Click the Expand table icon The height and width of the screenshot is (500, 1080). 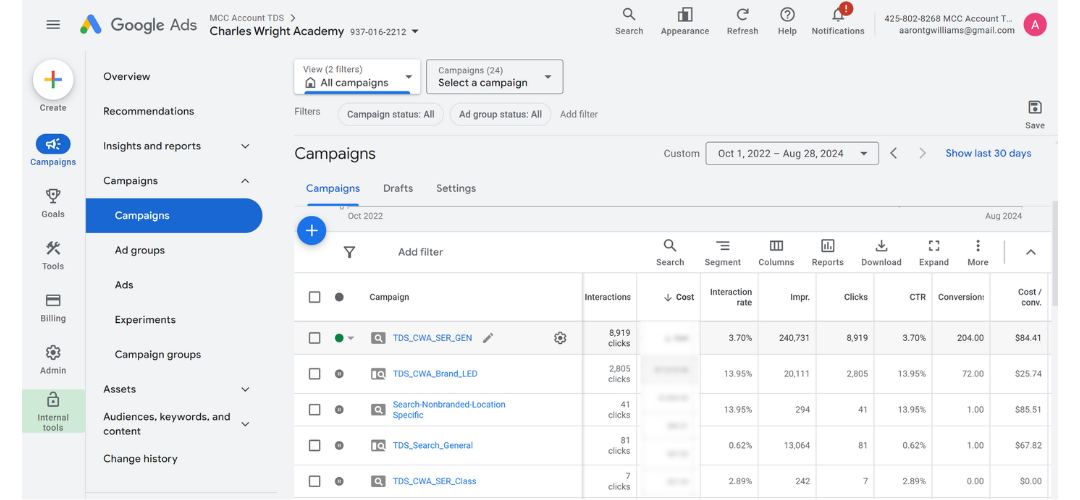[933, 246]
